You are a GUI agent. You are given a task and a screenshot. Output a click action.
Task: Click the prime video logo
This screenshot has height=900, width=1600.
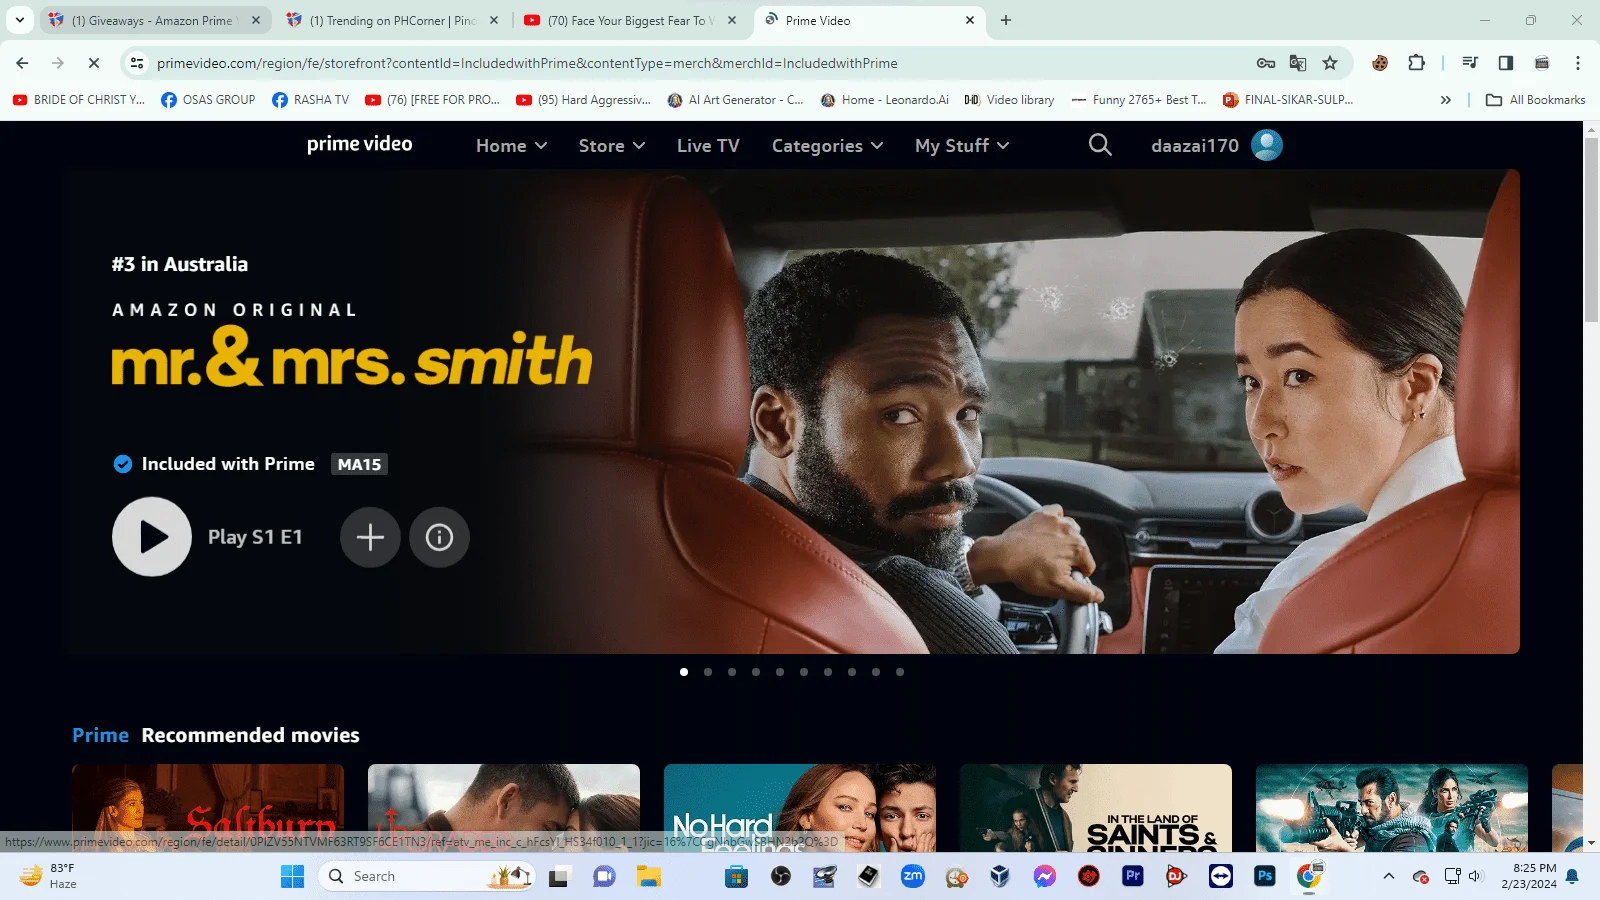[x=359, y=144]
